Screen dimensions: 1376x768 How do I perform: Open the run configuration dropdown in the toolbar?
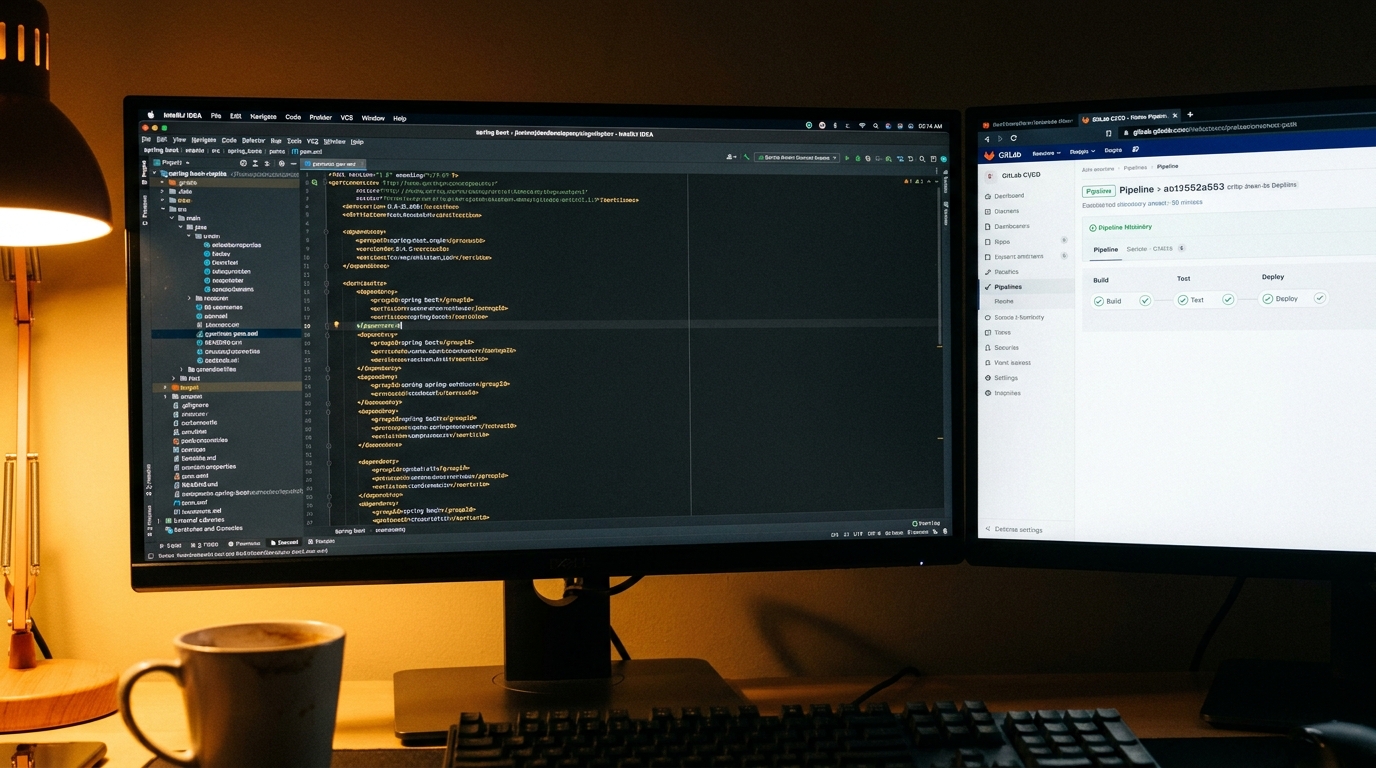click(x=797, y=158)
